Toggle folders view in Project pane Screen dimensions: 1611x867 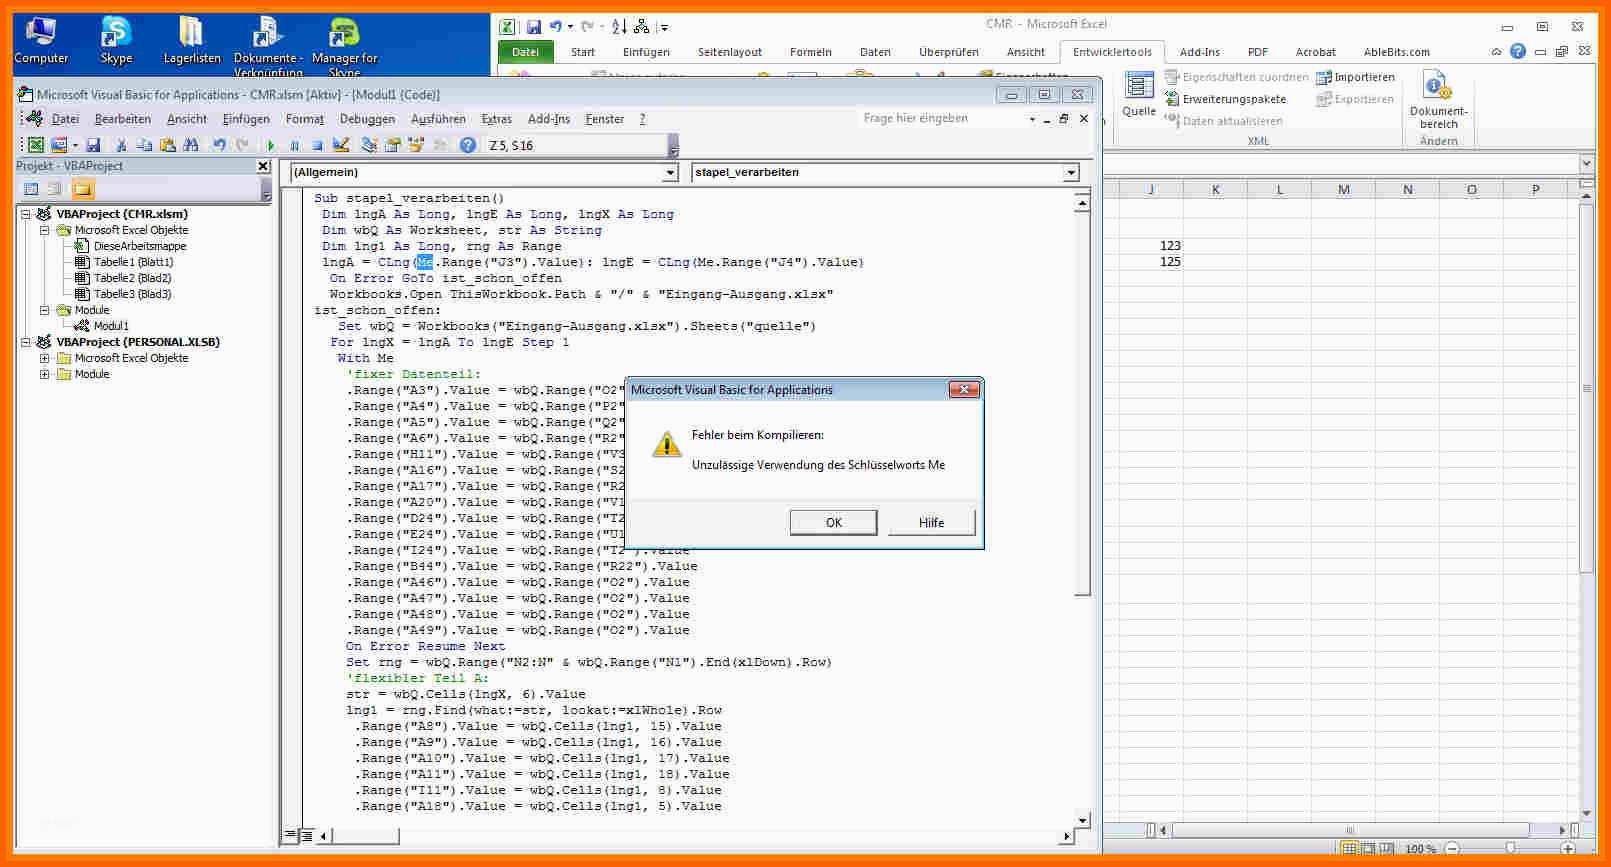[x=82, y=189]
